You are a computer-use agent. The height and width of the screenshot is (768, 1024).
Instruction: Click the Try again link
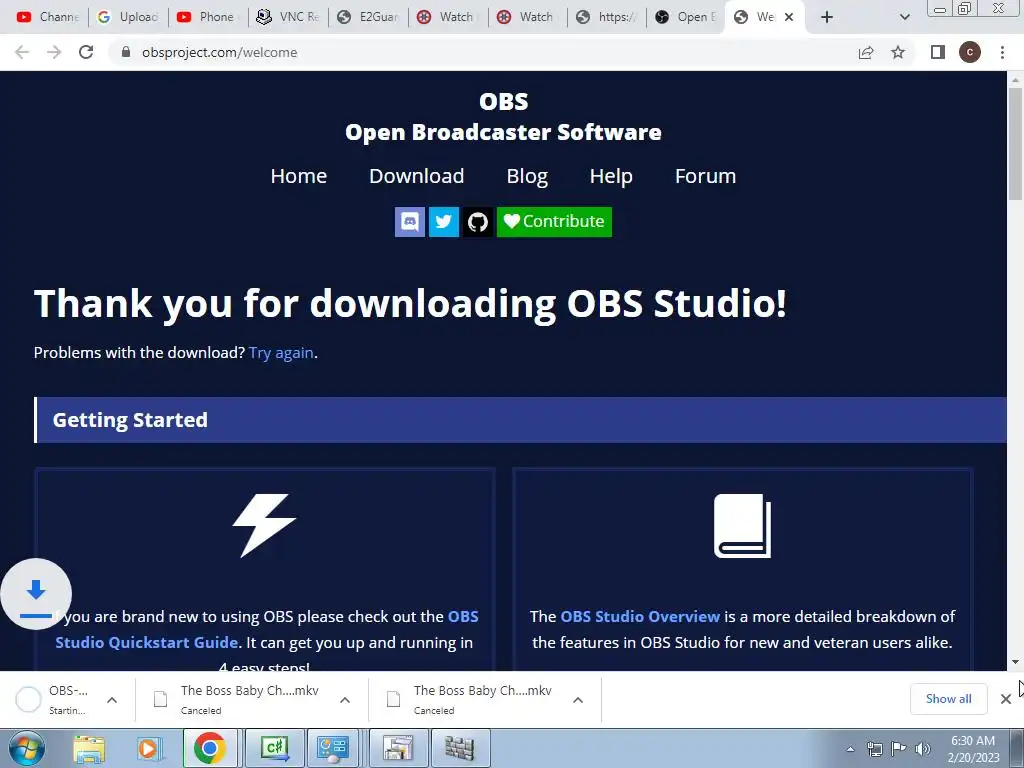(x=281, y=353)
